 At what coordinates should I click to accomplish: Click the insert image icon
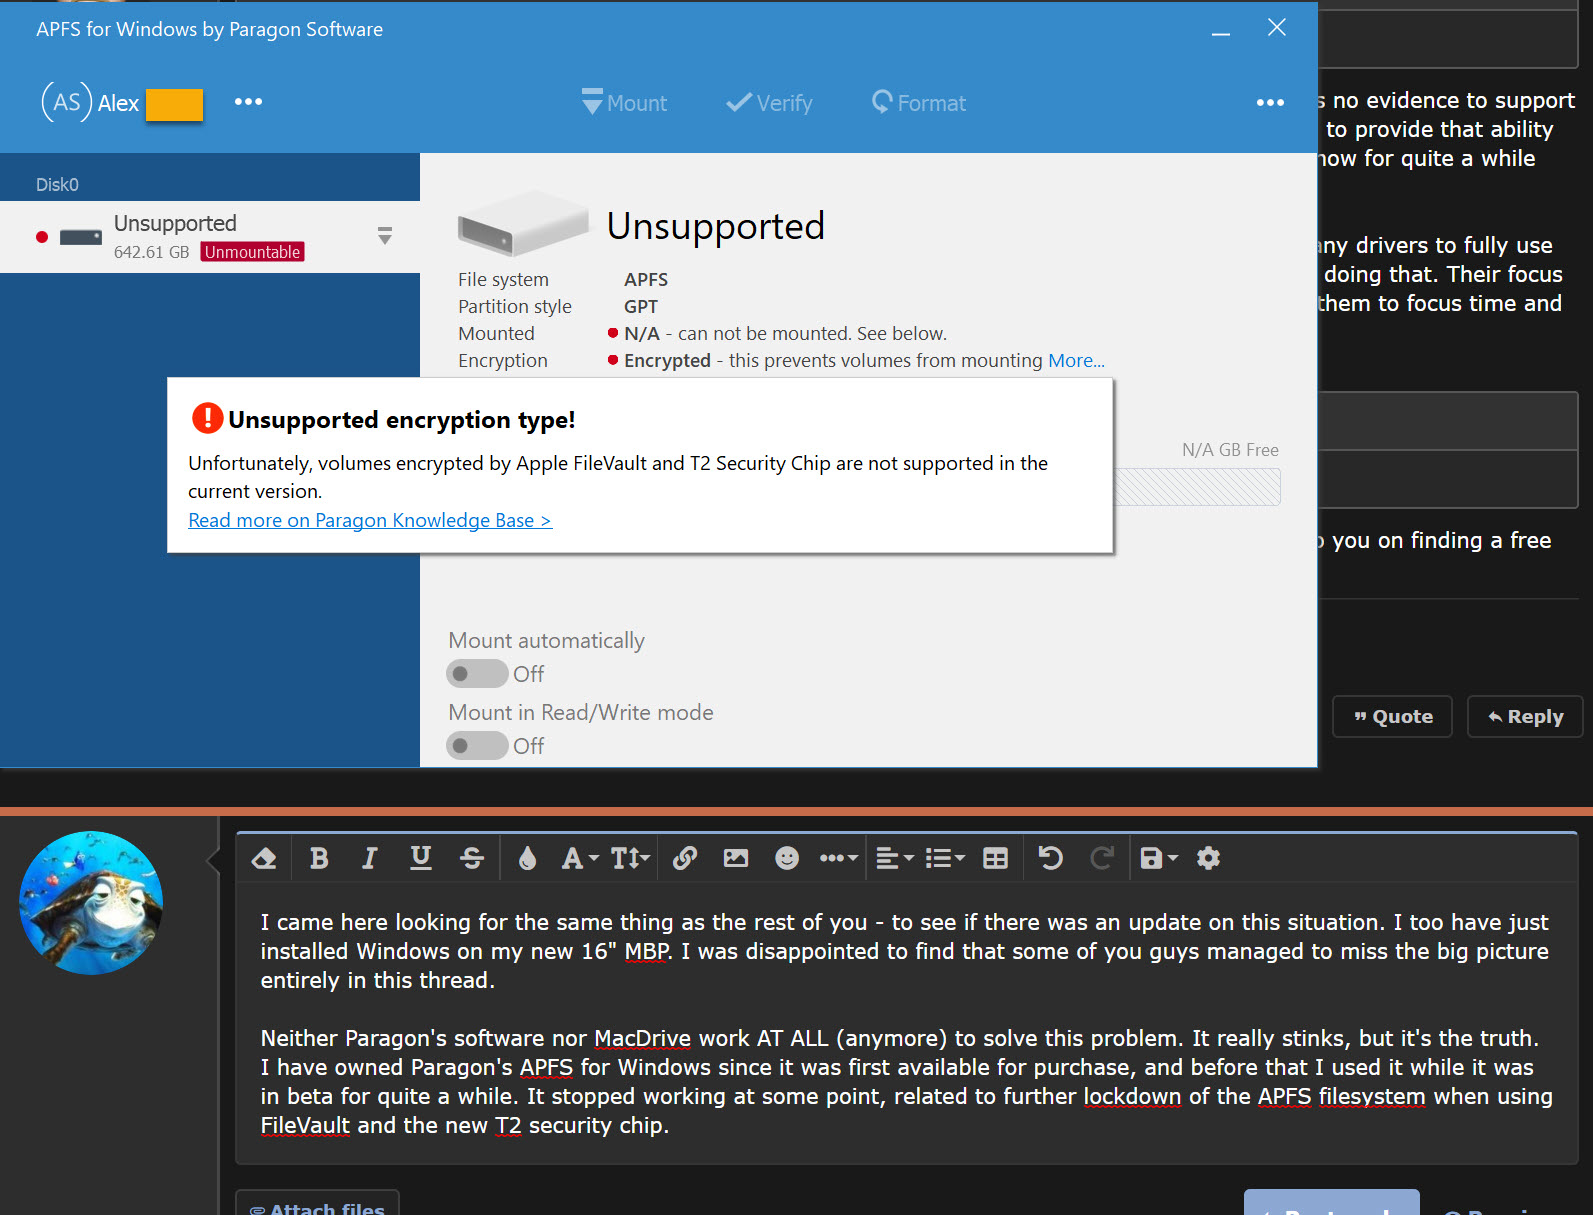click(x=736, y=858)
